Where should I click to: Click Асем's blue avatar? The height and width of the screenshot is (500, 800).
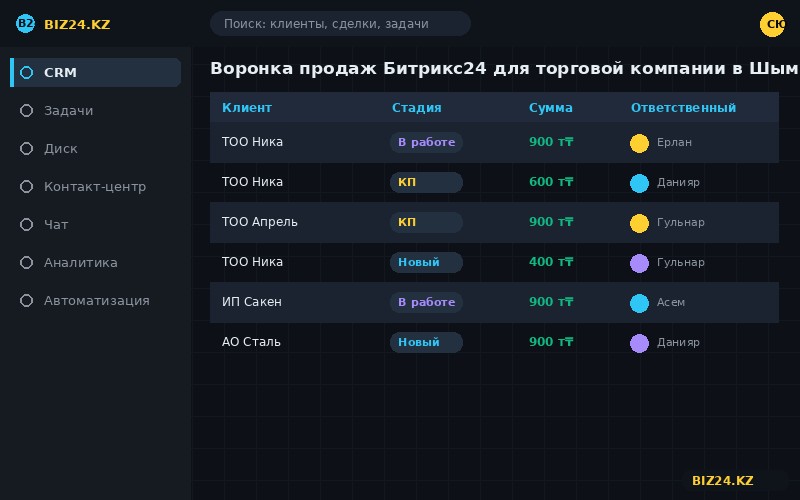point(639,303)
